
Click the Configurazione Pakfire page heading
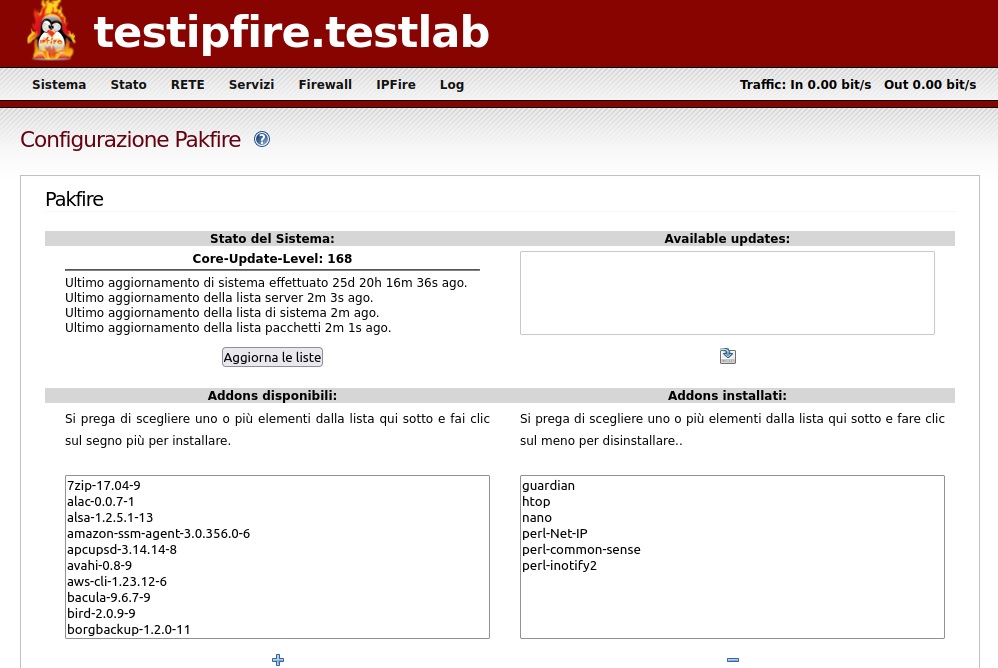pyautogui.click(x=130, y=139)
